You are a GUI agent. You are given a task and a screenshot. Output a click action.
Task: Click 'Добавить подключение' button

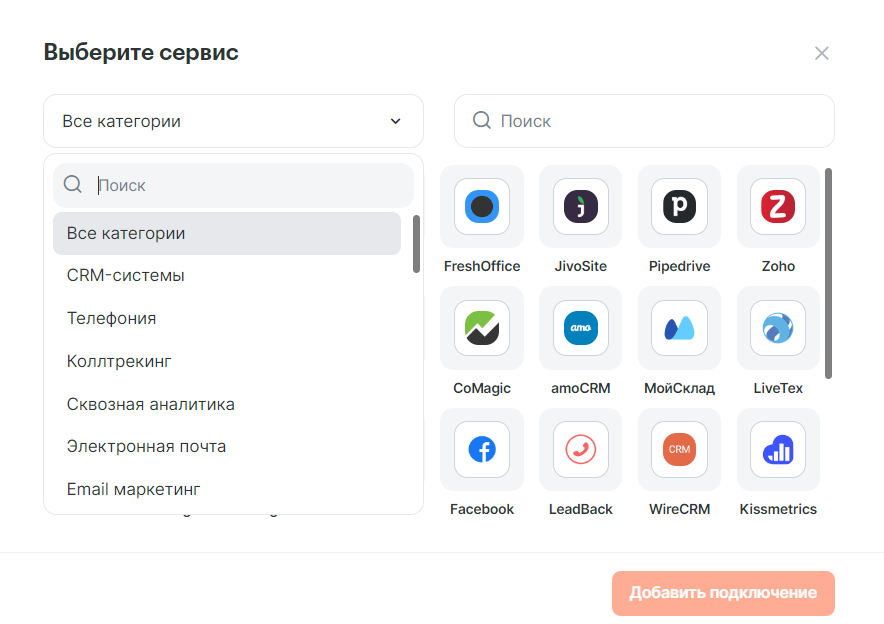[x=723, y=593]
